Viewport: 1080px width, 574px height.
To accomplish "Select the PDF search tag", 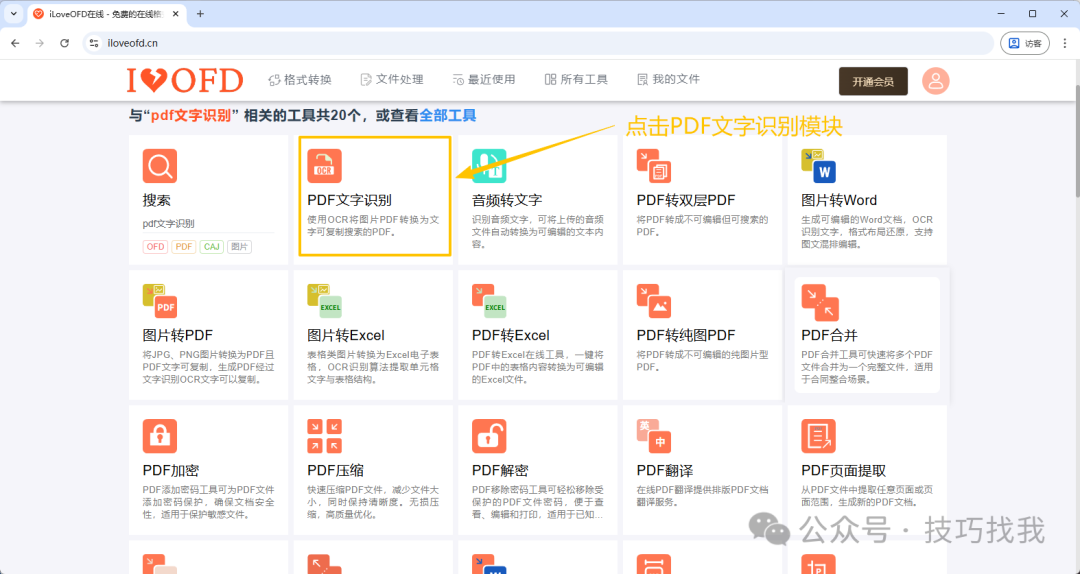I will point(184,247).
